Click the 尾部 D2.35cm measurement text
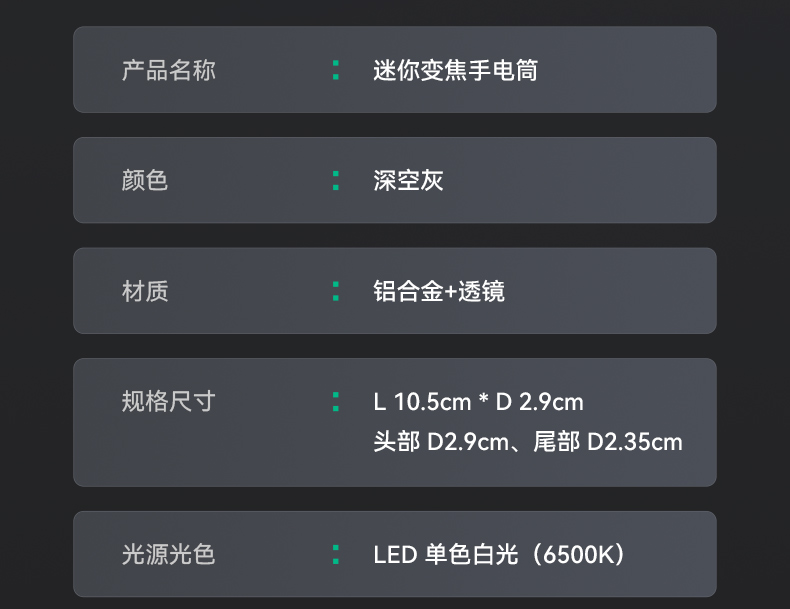 608,442
